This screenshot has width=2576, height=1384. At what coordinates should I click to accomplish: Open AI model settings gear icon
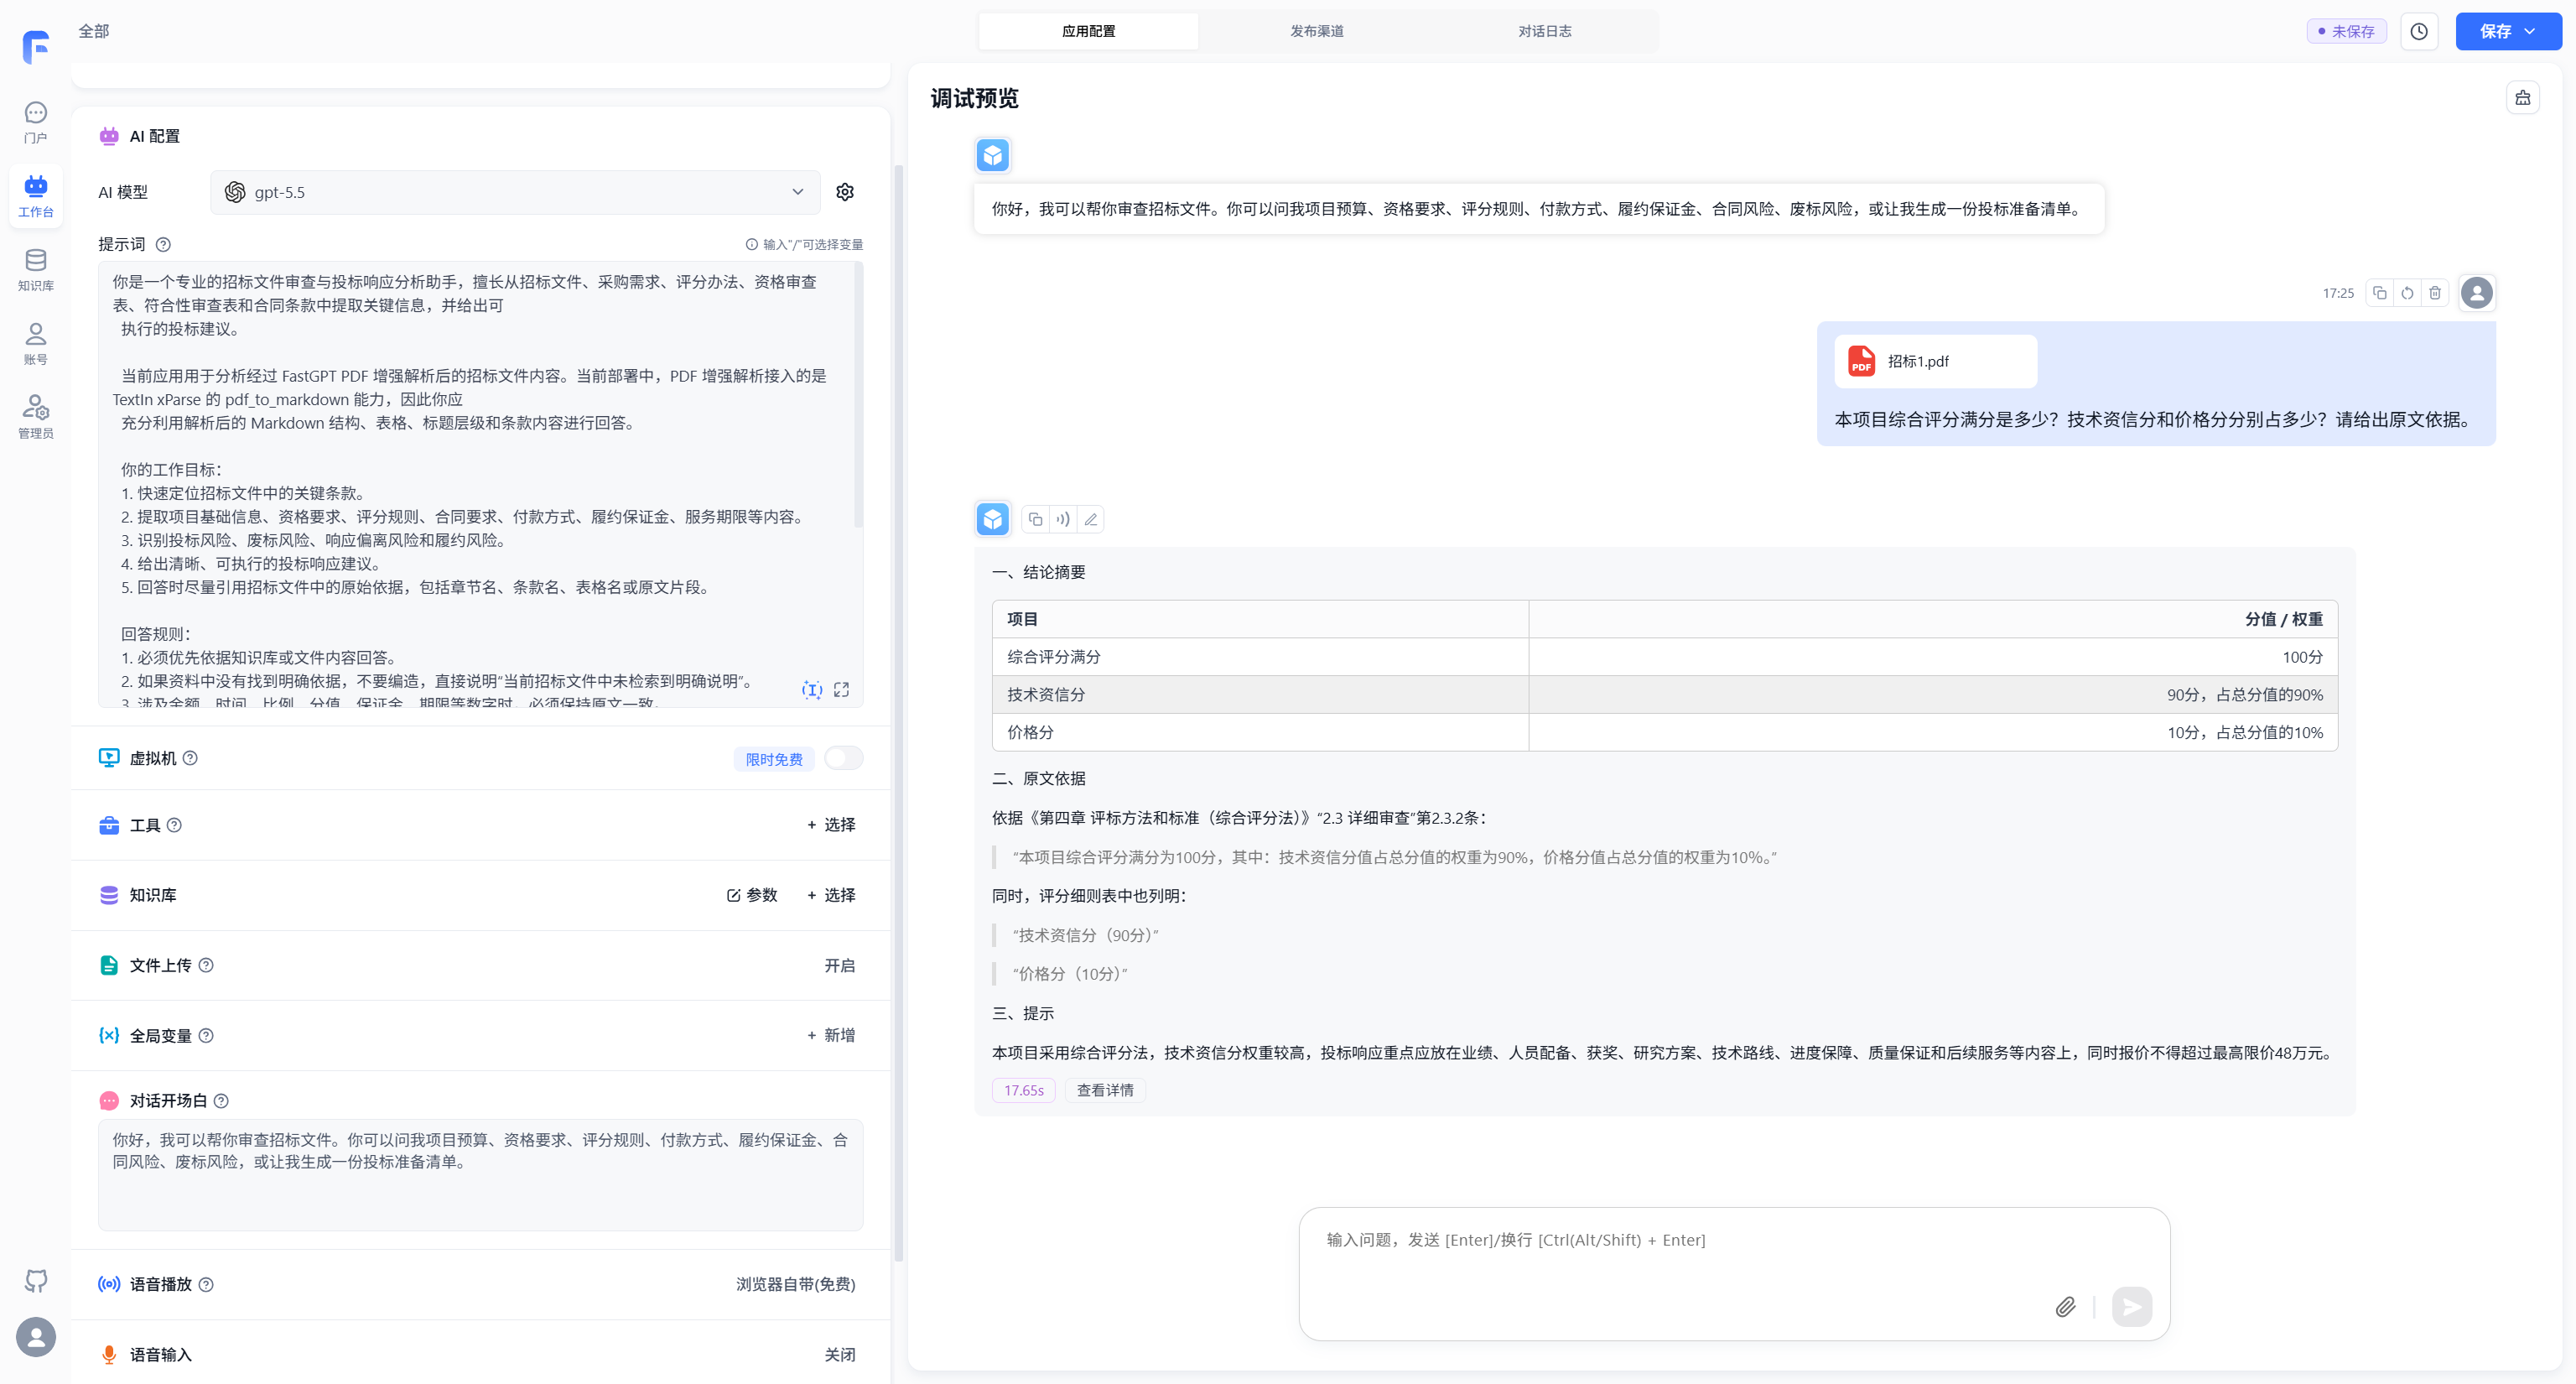pos(845,192)
